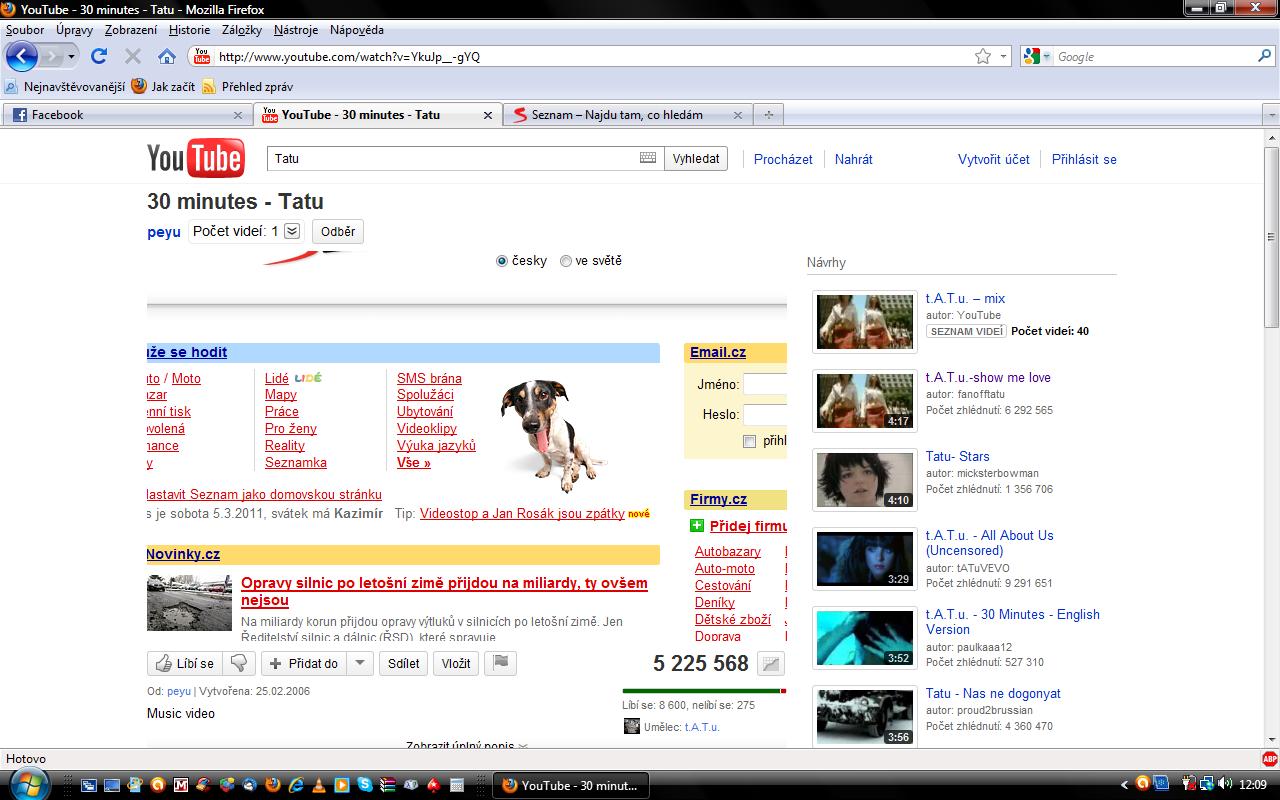Bookmark this page with the star icon
This screenshot has height=800, width=1280.
[x=983, y=57]
